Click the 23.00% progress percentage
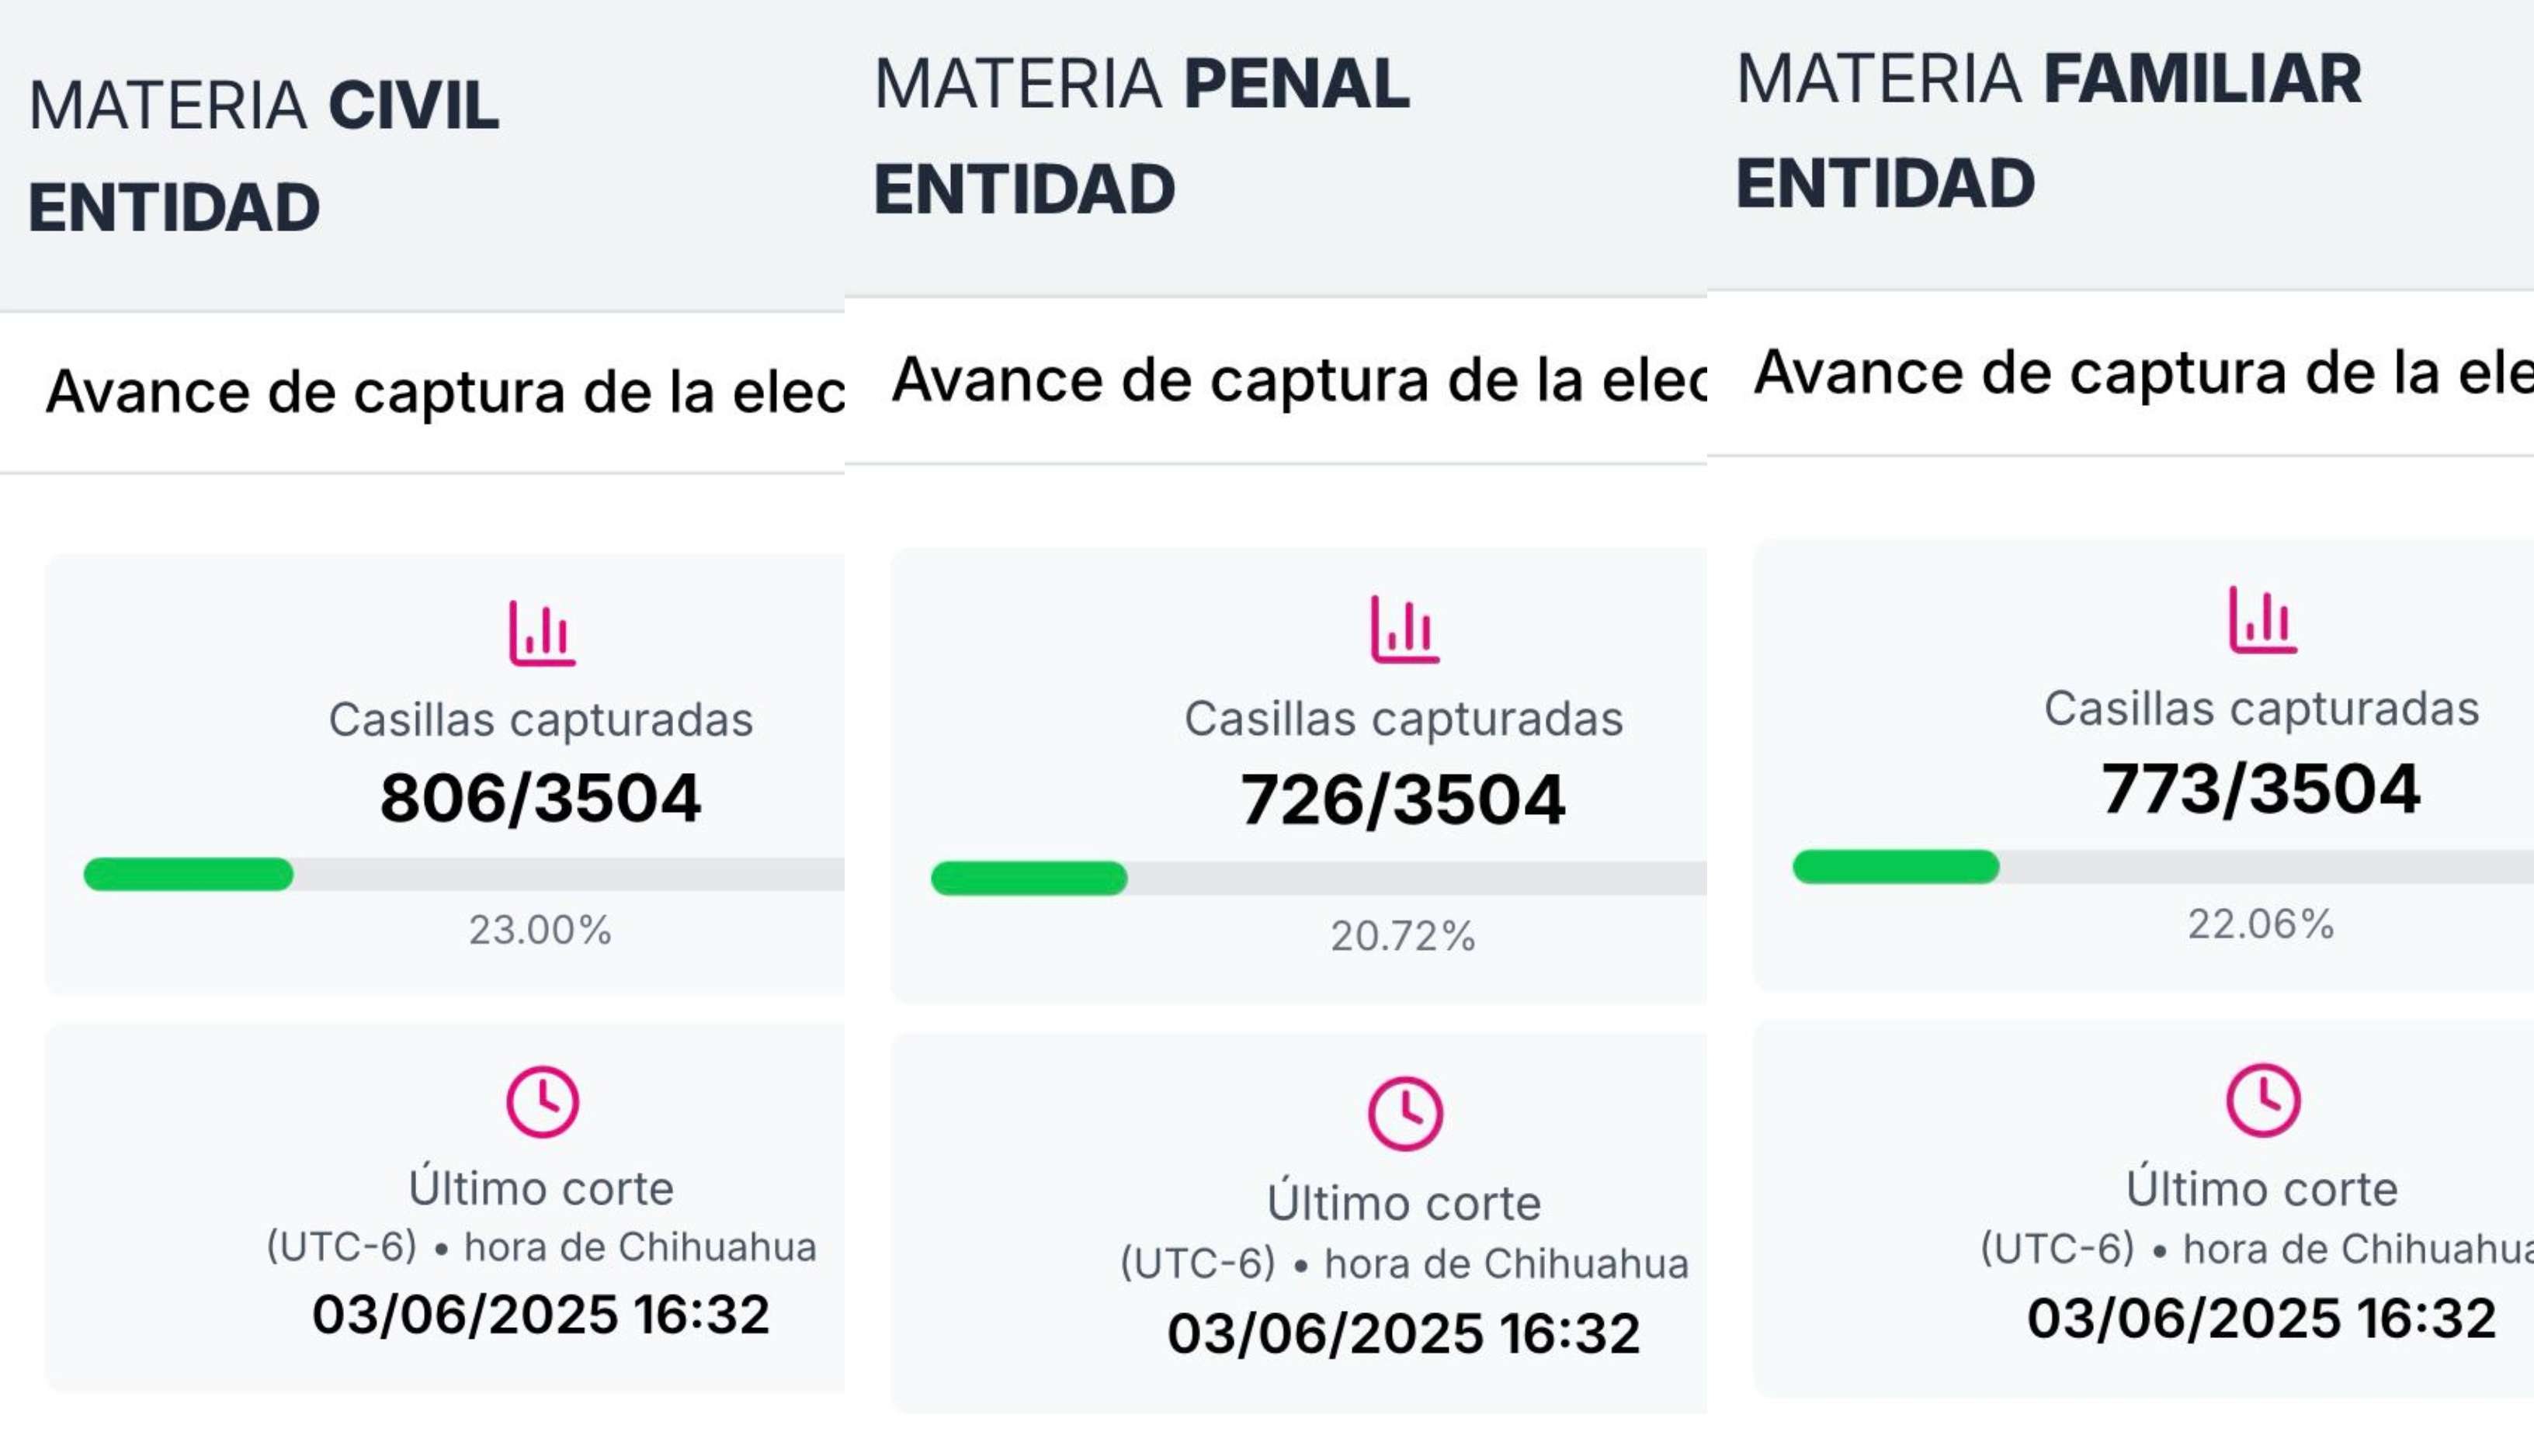The height and width of the screenshot is (1456, 2534). 540,930
